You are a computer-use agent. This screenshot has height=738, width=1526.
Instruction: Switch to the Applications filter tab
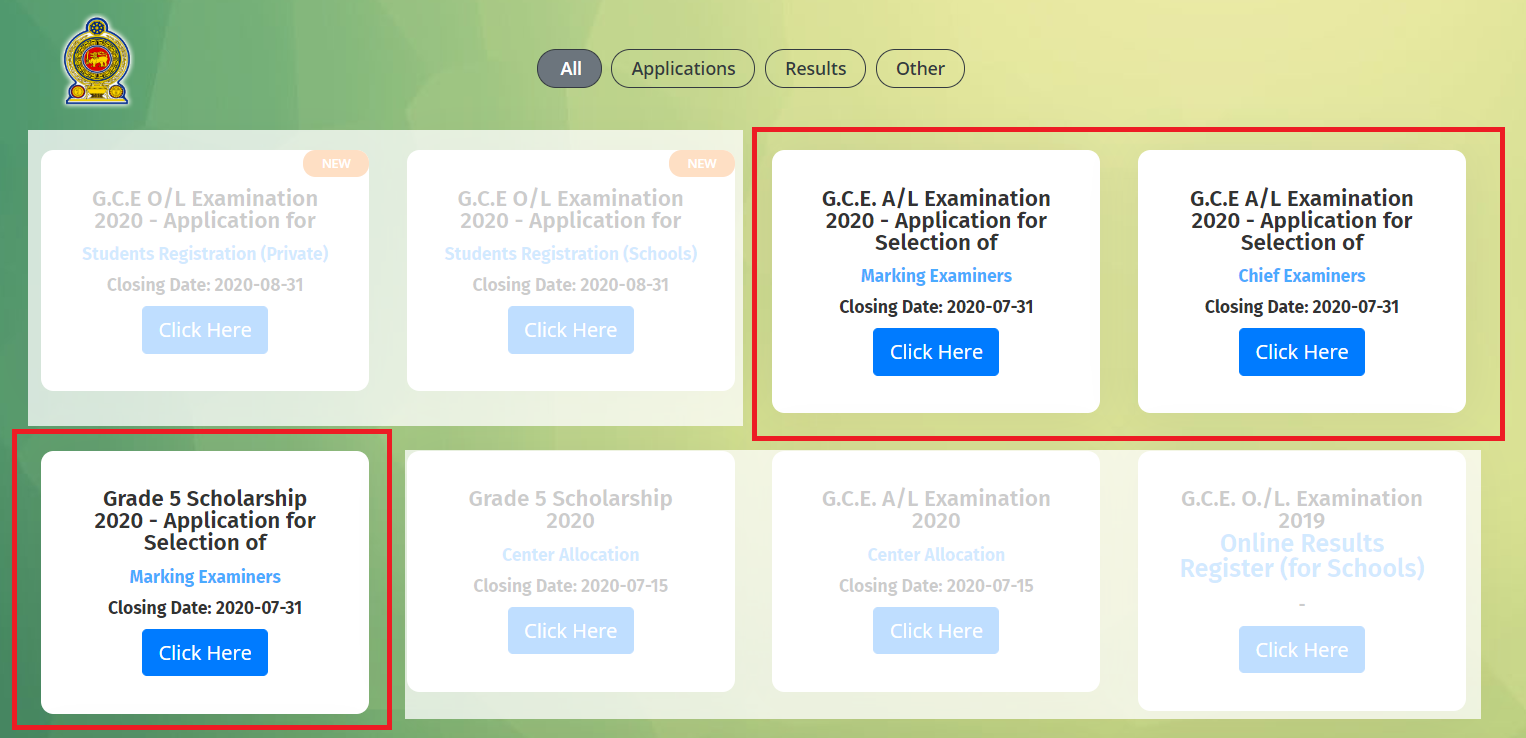pyautogui.click(x=682, y=68)
